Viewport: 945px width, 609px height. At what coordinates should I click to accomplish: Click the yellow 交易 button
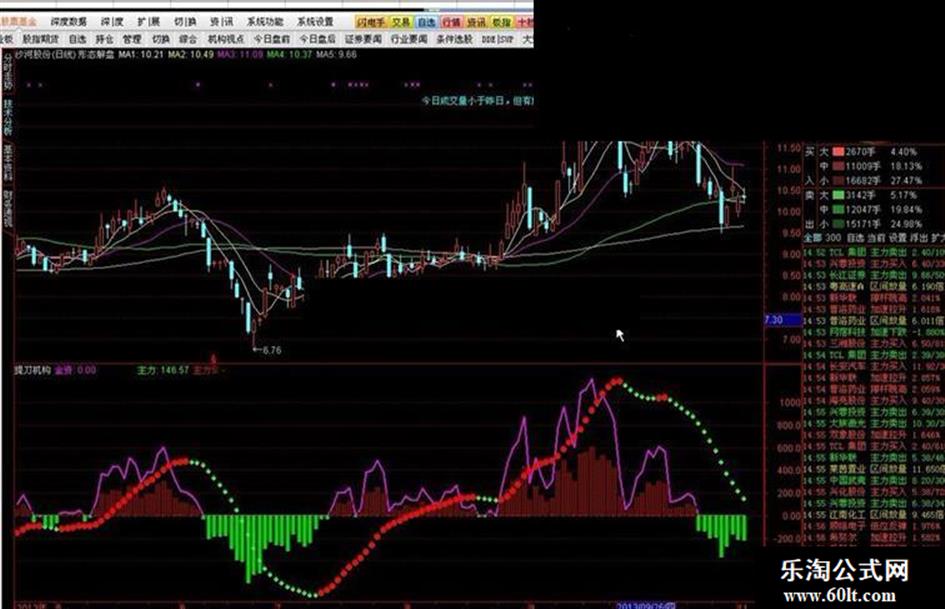tap(401, 23)
